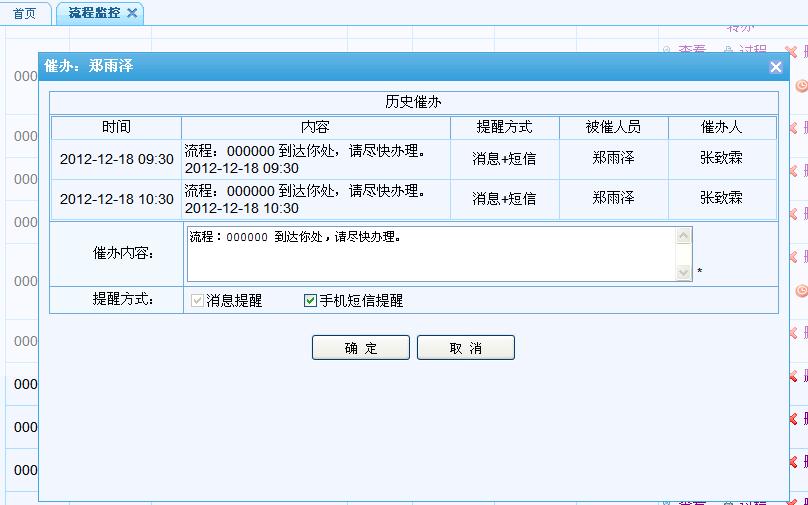Click the 确定 button
808x505 pixels.
[361, 348]
